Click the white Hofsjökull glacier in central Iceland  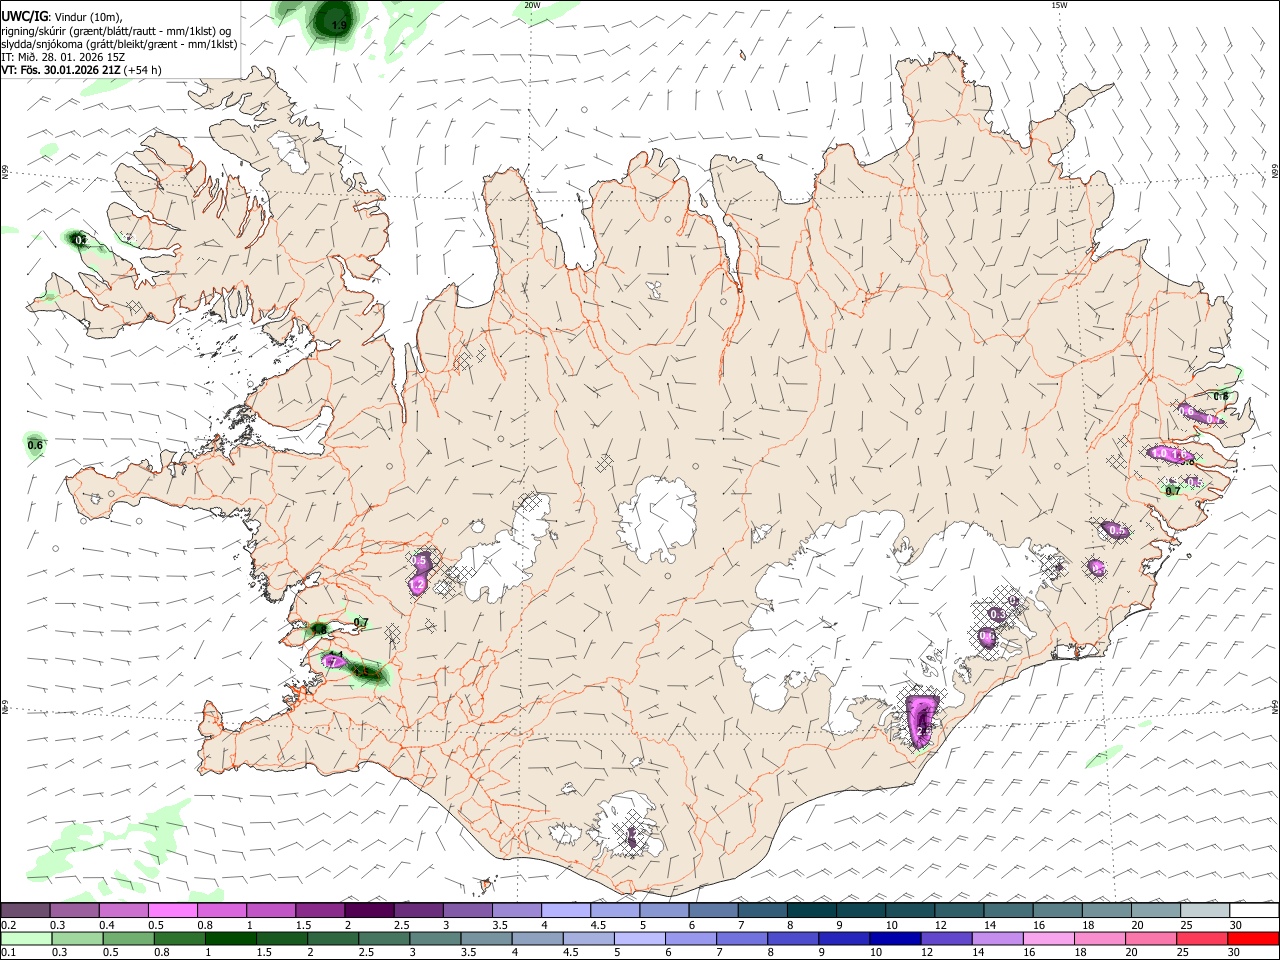657,517
